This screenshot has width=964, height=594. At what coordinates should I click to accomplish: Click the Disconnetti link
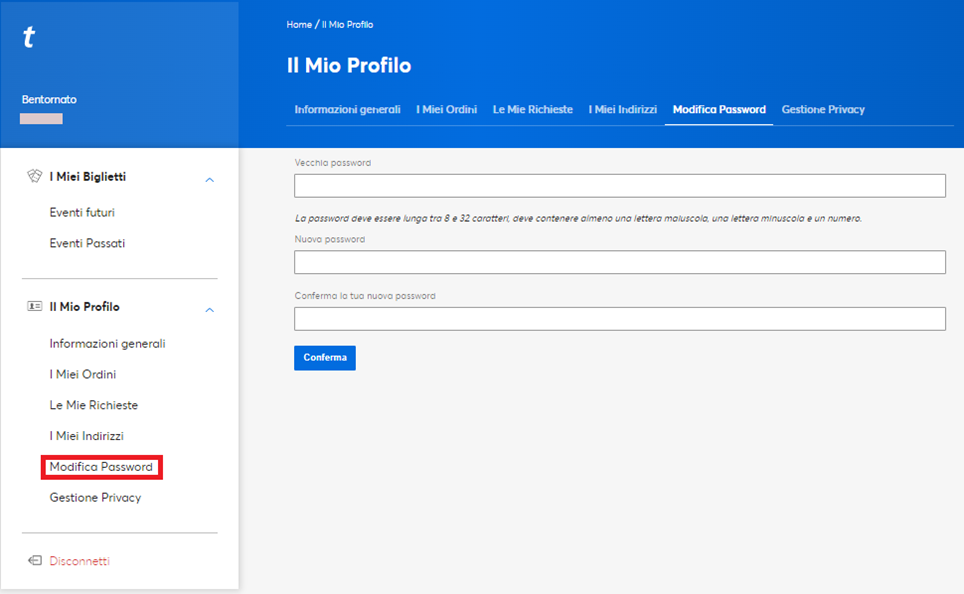(80, 561)
